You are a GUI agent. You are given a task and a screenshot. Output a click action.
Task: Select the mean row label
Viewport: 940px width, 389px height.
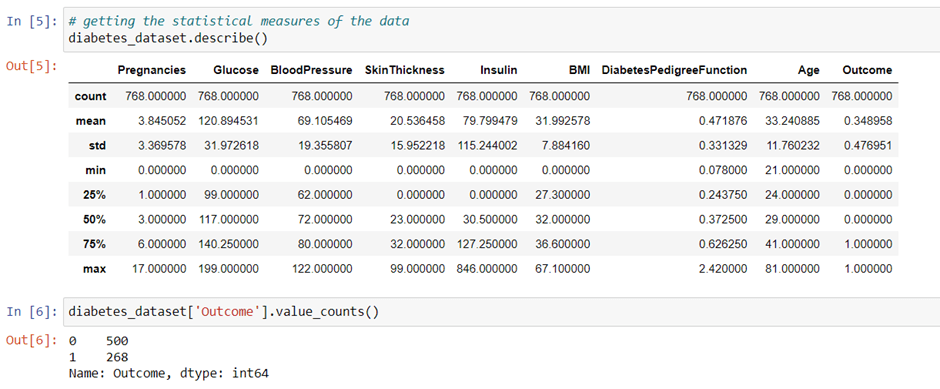tap(91, 121)
